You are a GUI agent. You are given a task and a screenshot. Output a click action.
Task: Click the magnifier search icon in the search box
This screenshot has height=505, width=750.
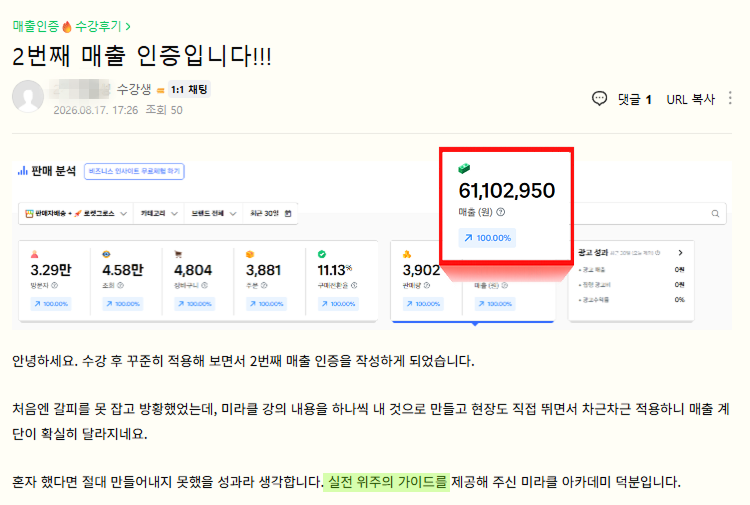tap(715, 214)
